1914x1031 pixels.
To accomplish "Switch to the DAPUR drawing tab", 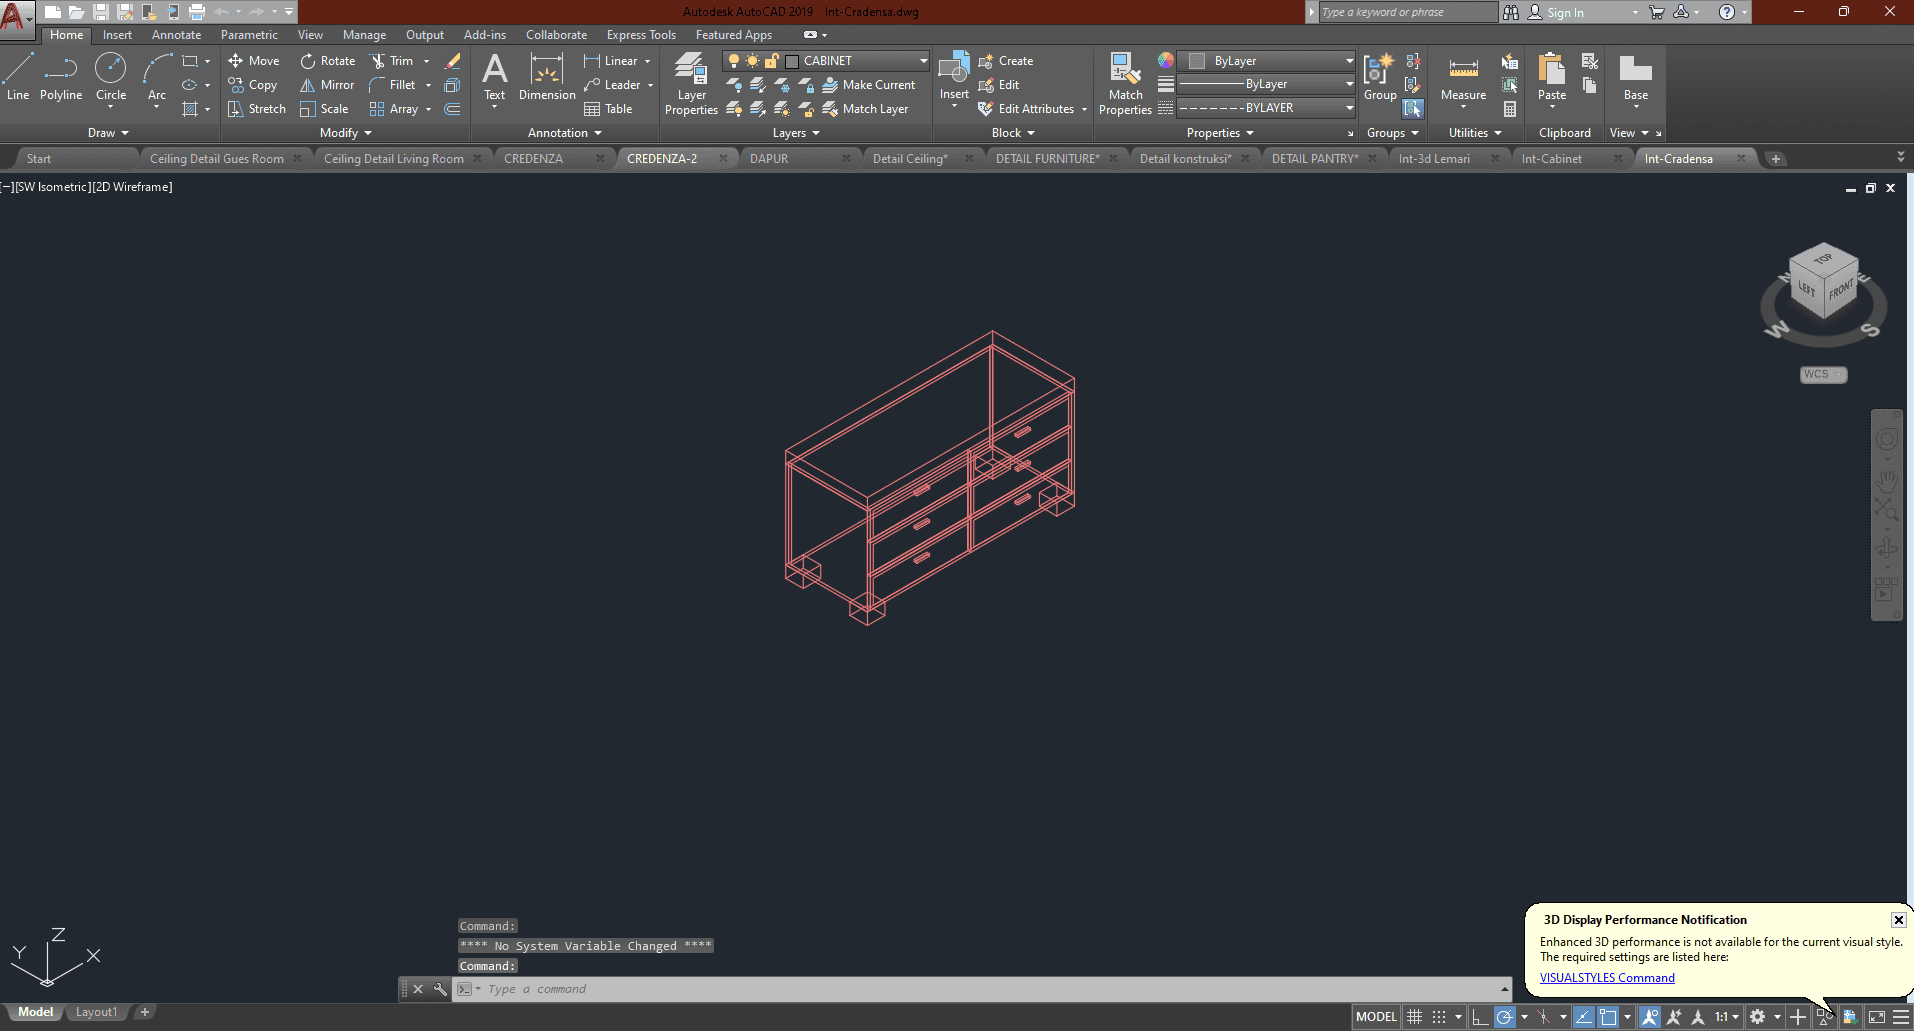I will click(769, 159).
